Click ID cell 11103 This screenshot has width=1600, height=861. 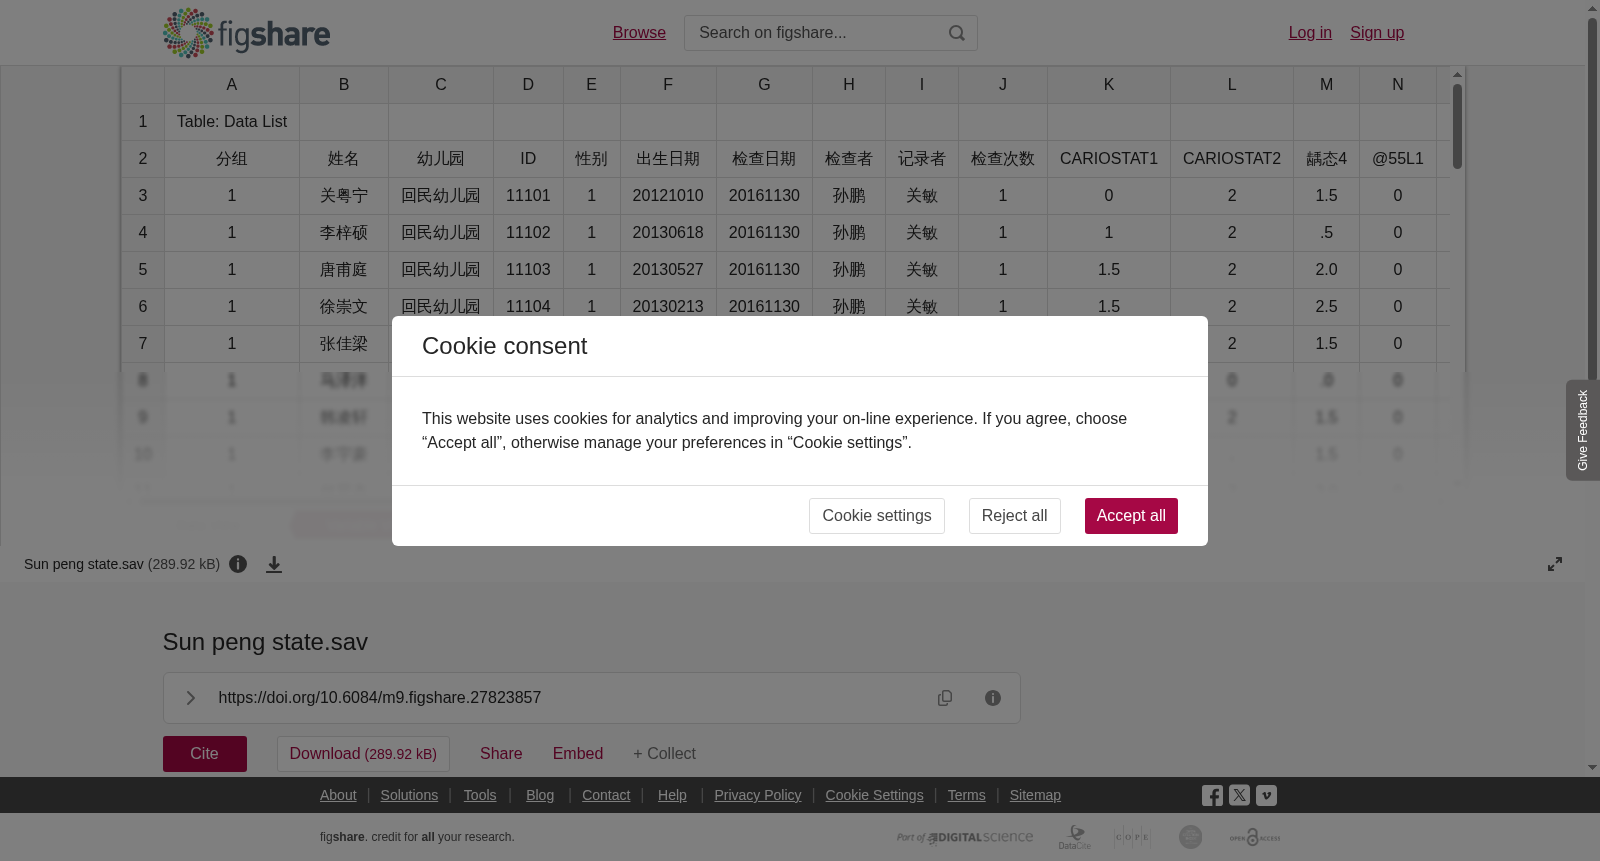coord(528,270)
